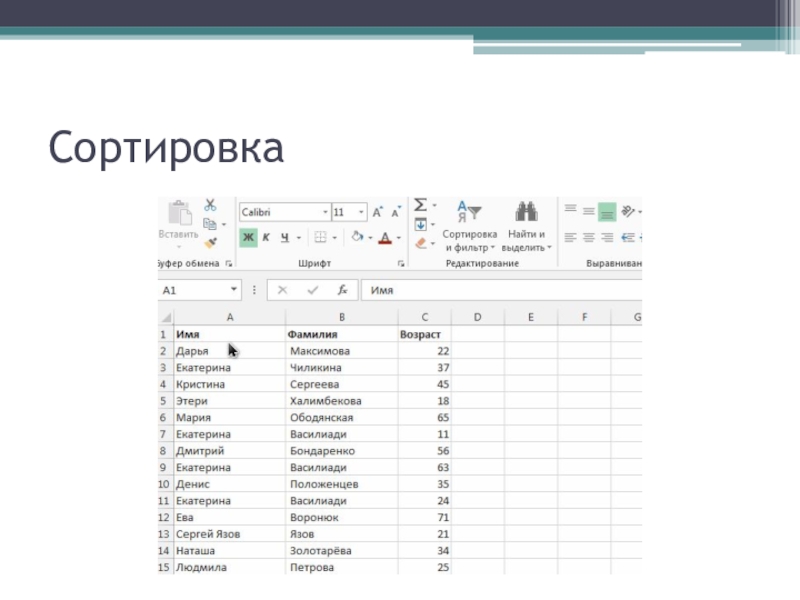800x600 pixels.
Task: Center cell text horizontally
Action: click(x=589, y=237)
